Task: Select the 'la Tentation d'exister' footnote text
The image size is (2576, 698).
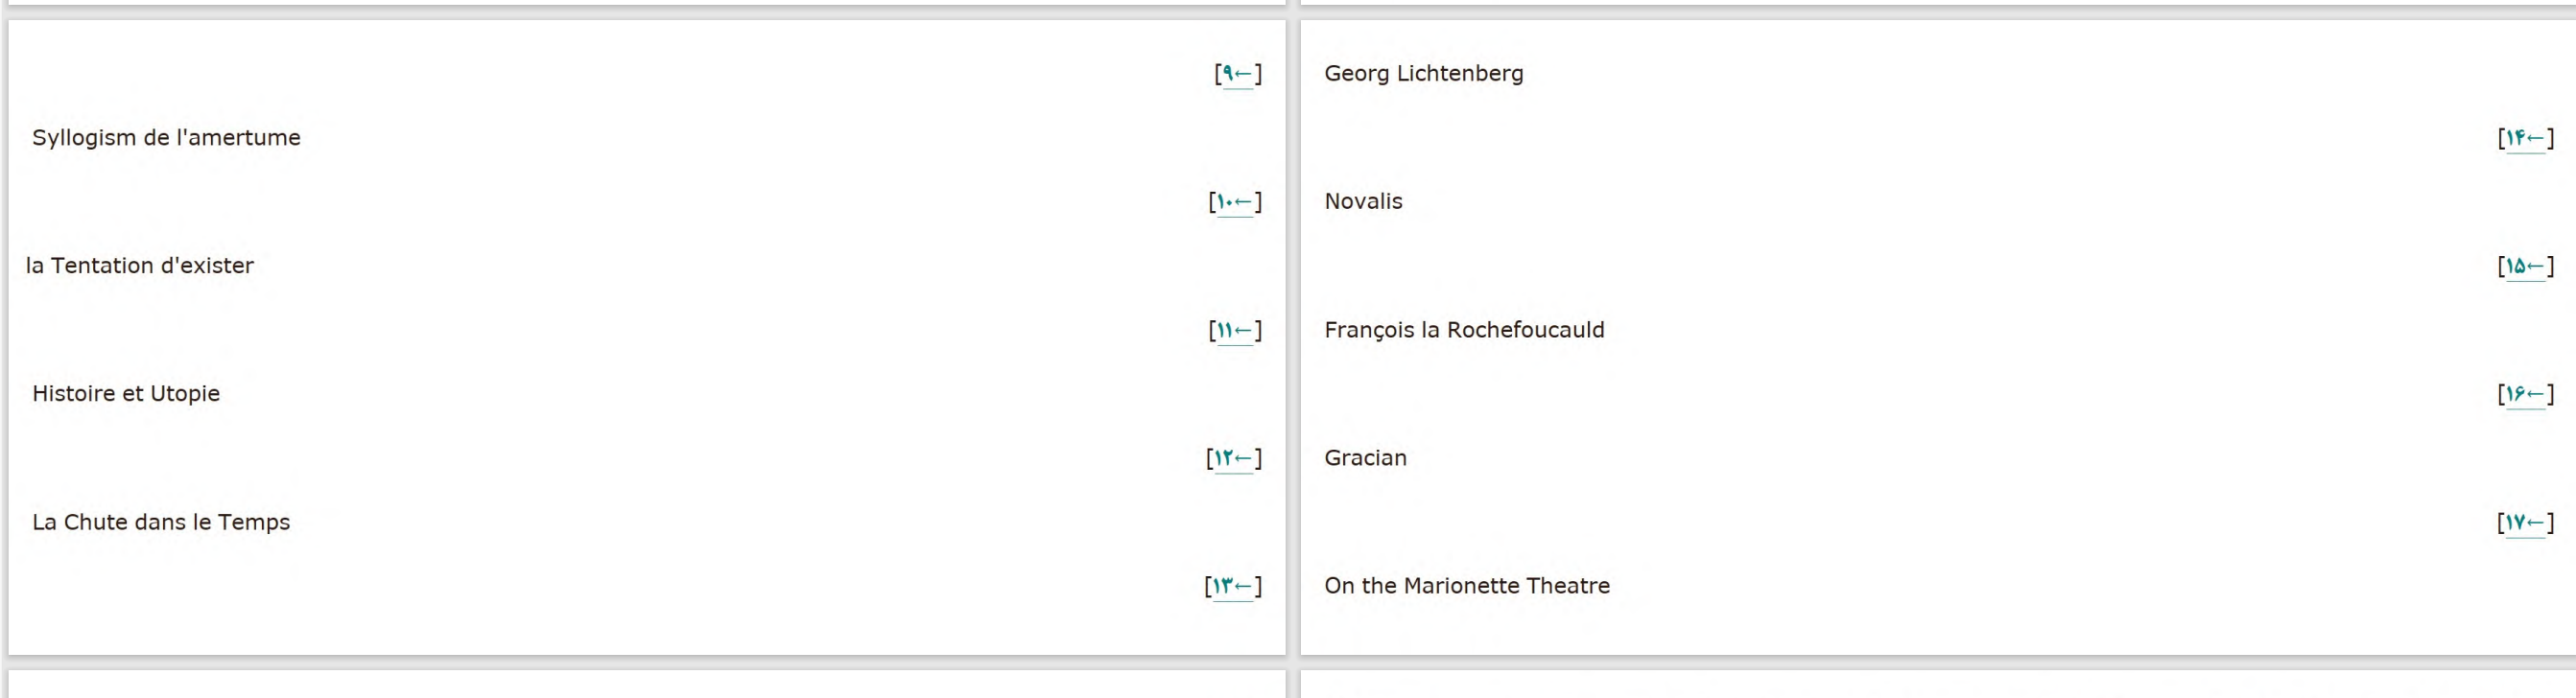Action: click(x=140, y=266)
